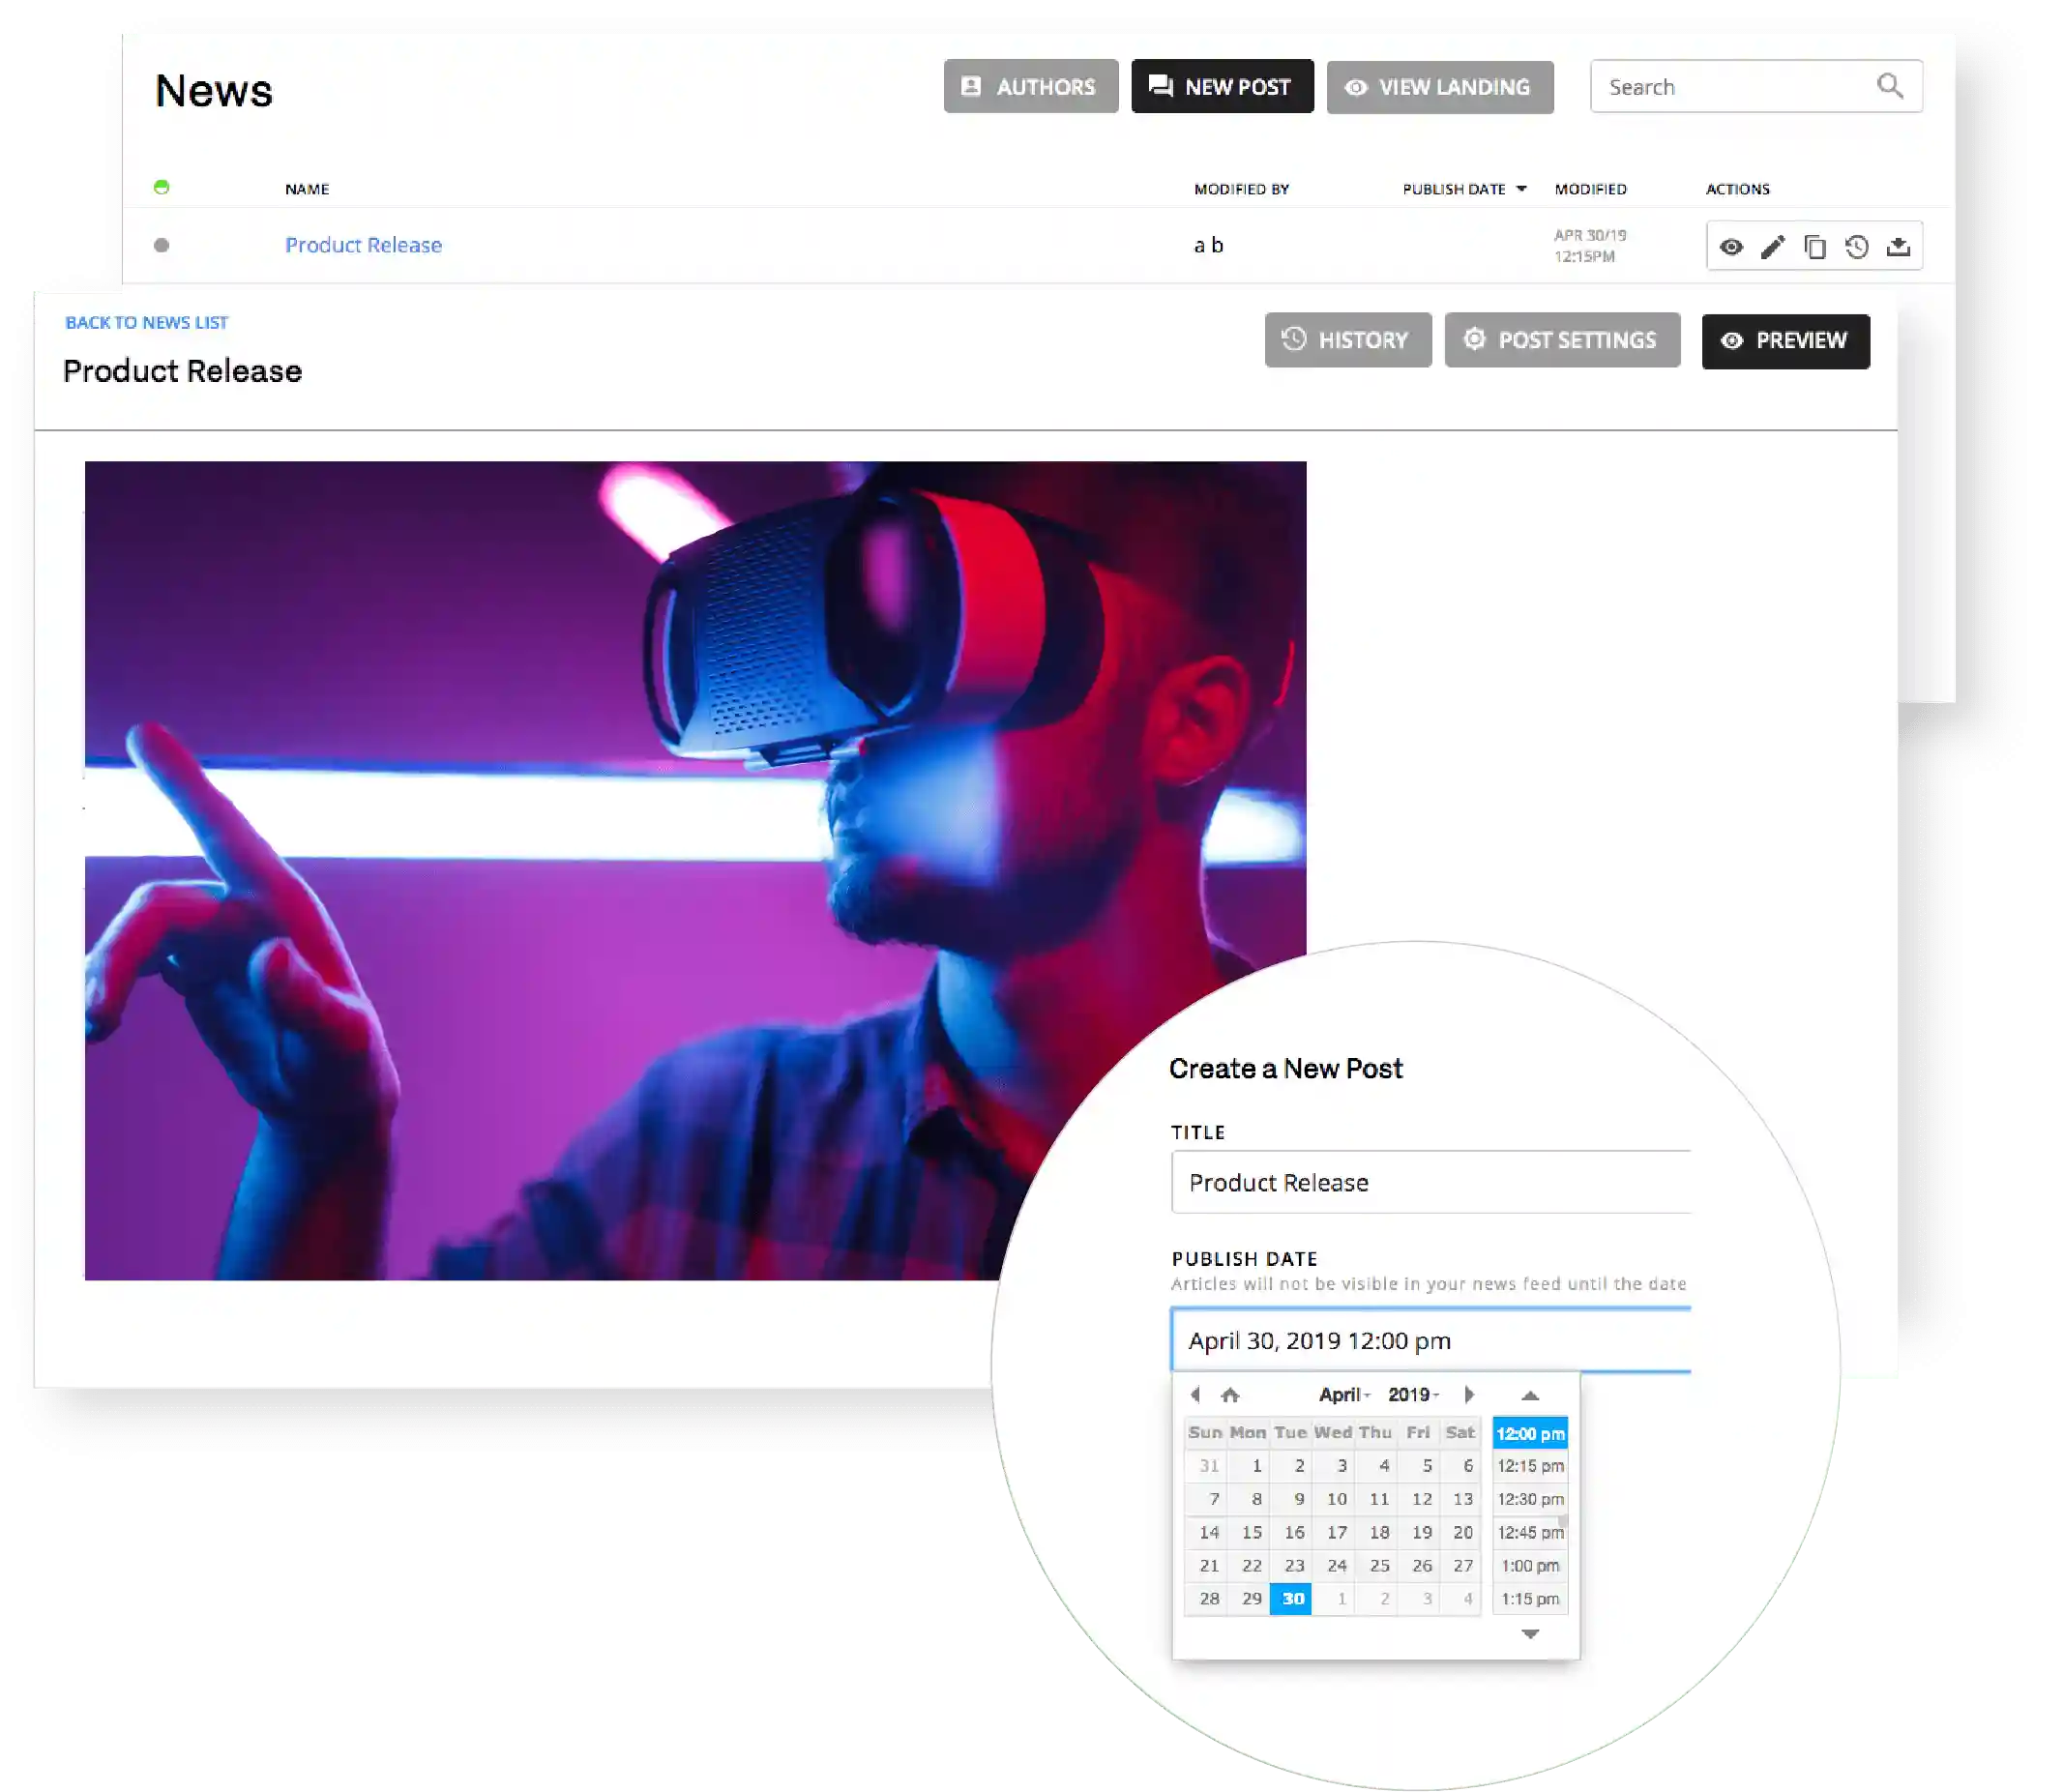Click the export download icon in Actions
Screen dimensions: 2064x1792
pyautogui.click(x=1898, y=247)
